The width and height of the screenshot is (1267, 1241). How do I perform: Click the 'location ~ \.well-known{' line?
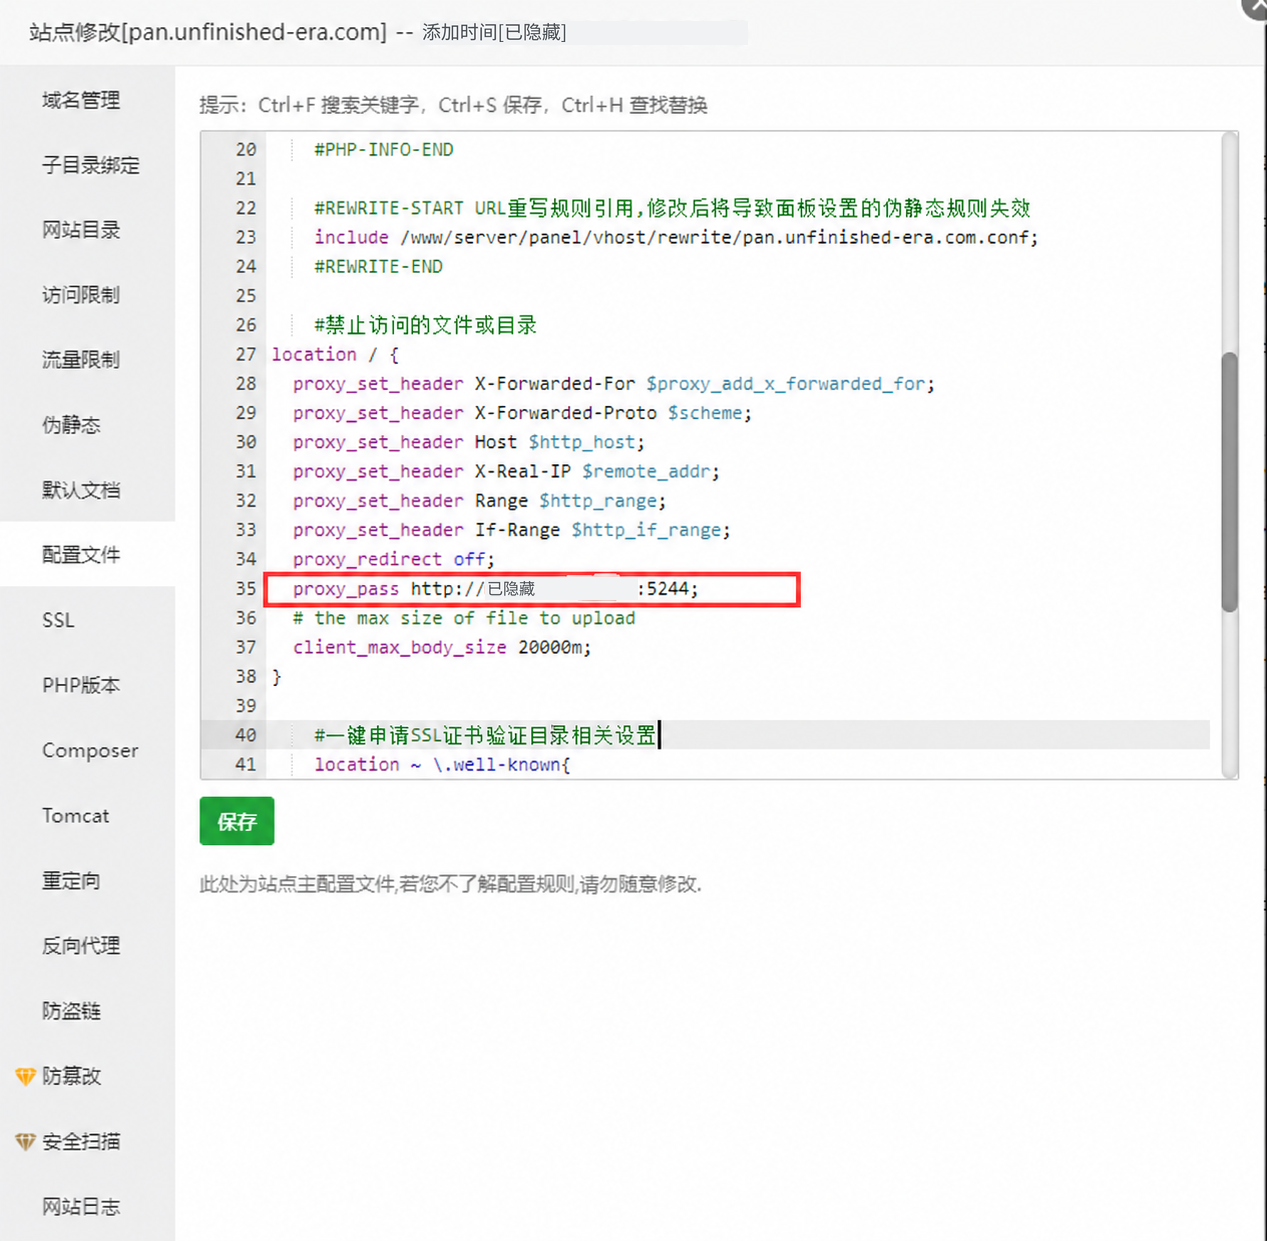pyautogui.click(x=442, y=764)
